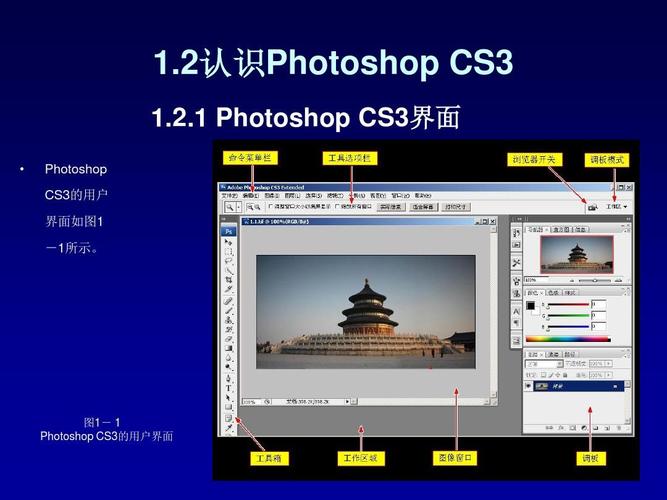Switch to the Swatches tab

coord(553,293)
